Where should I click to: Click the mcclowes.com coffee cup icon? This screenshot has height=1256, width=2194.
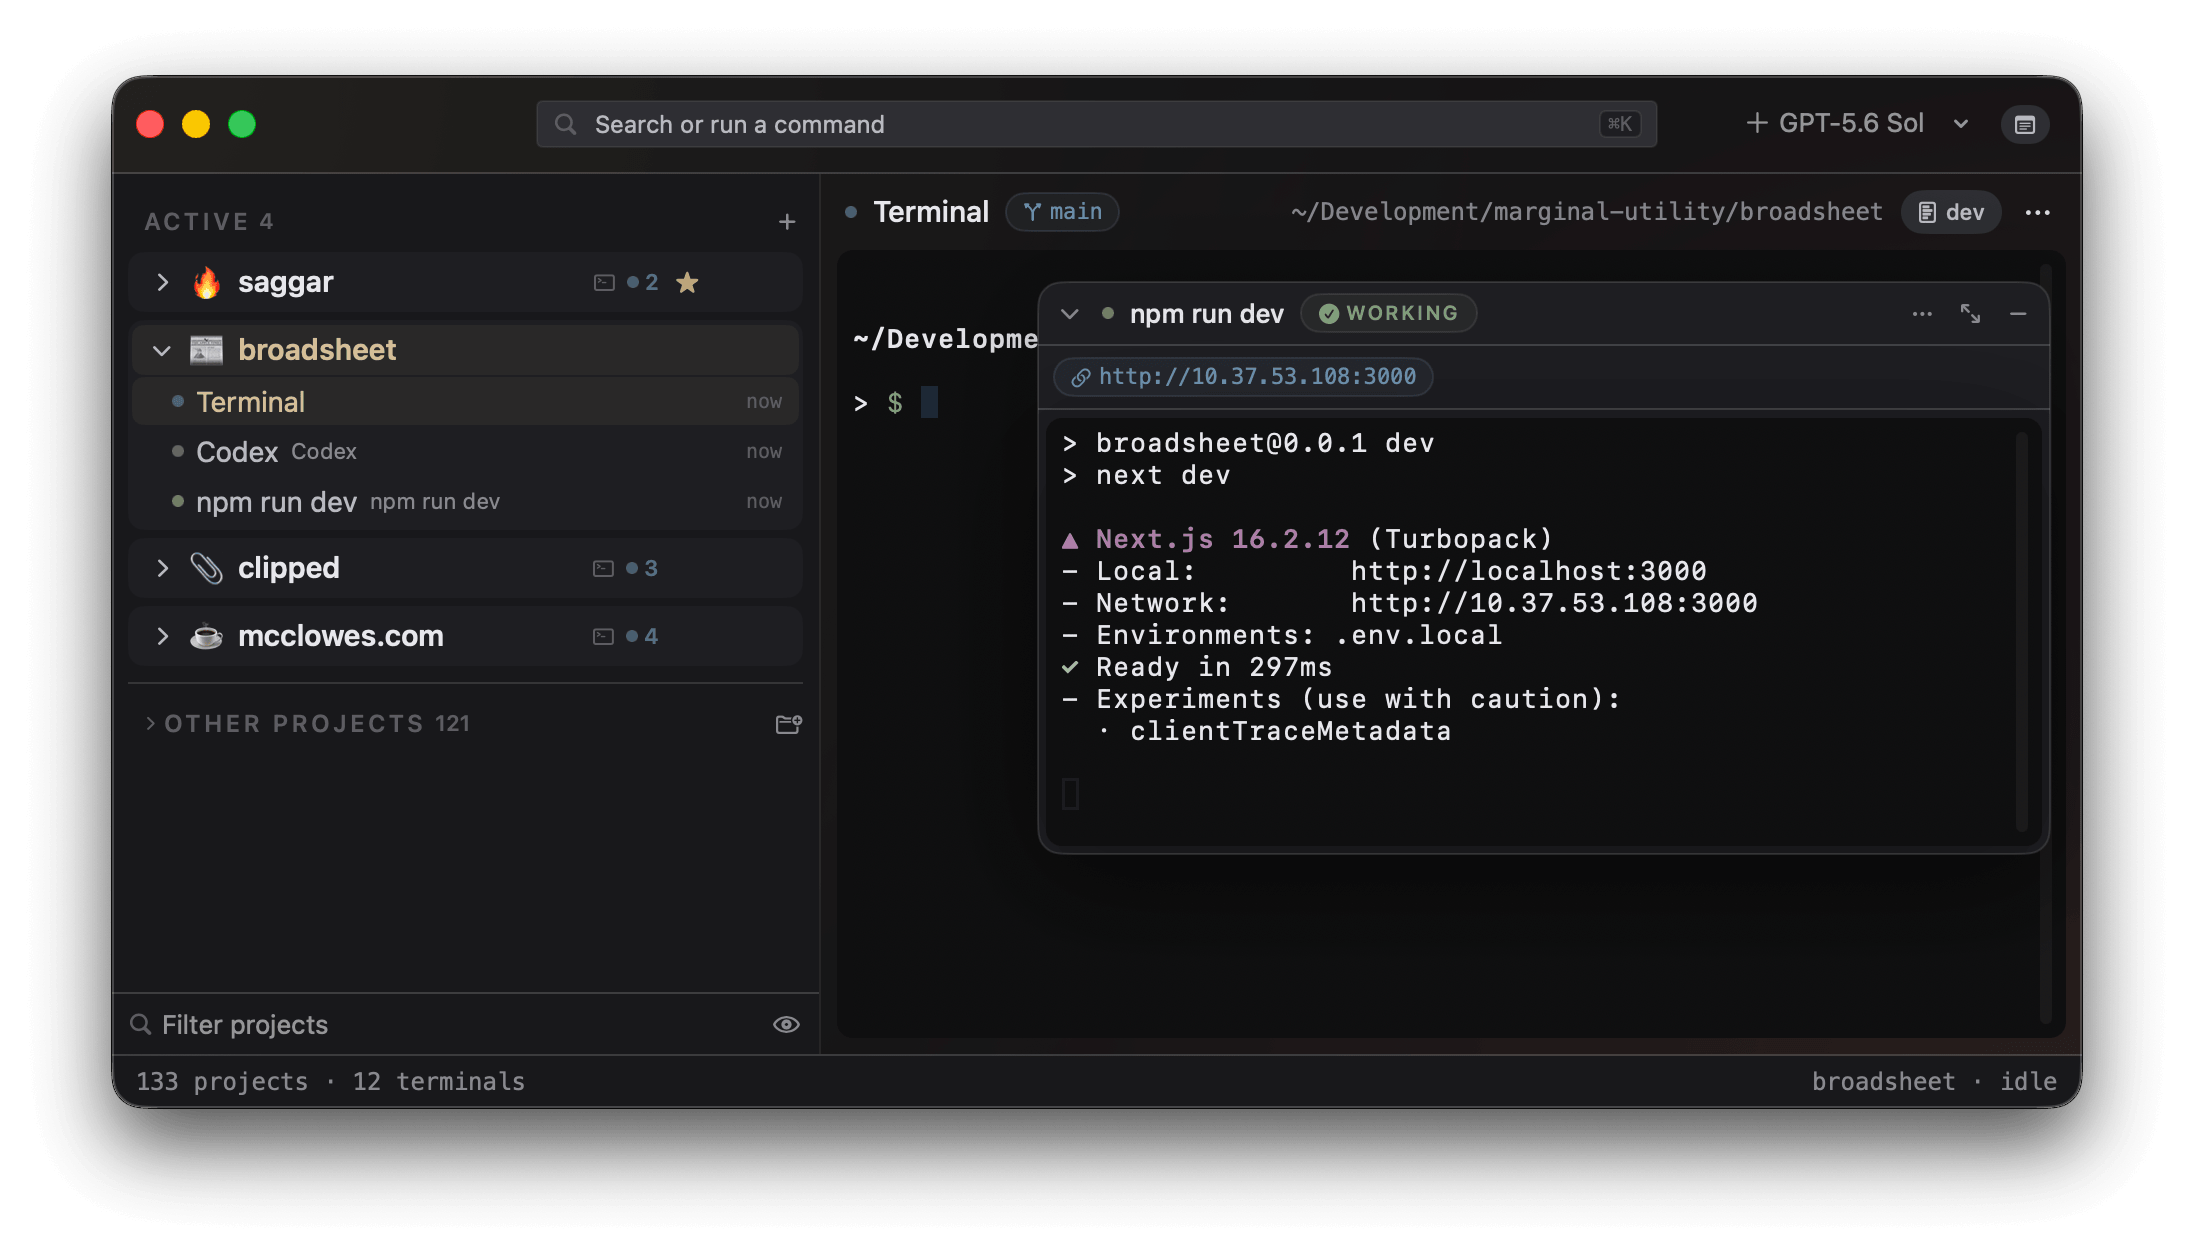pos(207,636)
